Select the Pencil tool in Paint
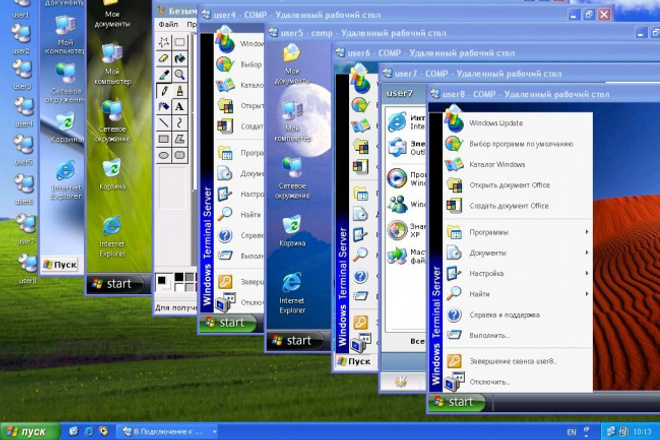 click(x=164, y=91)
